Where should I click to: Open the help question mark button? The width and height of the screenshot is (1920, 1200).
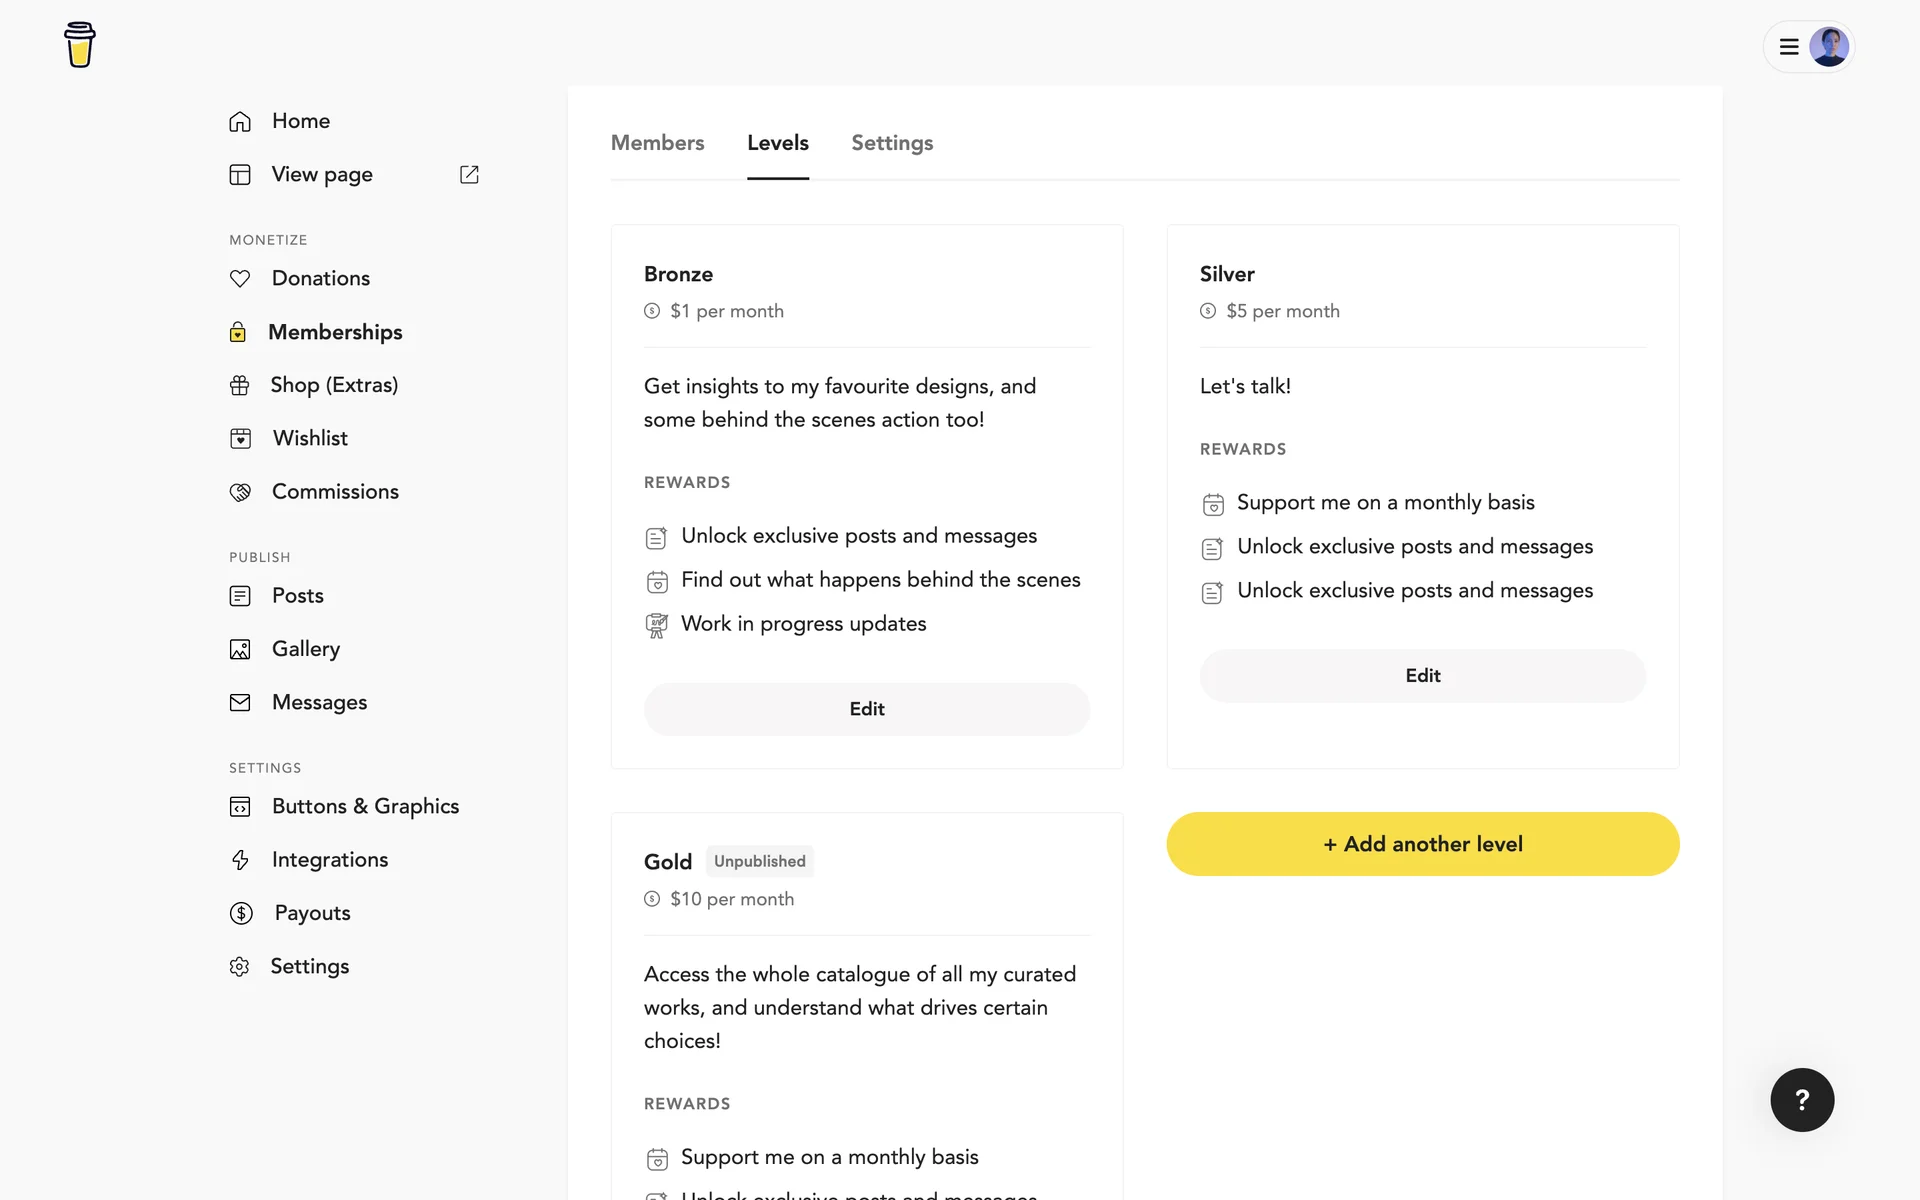1801,1100
